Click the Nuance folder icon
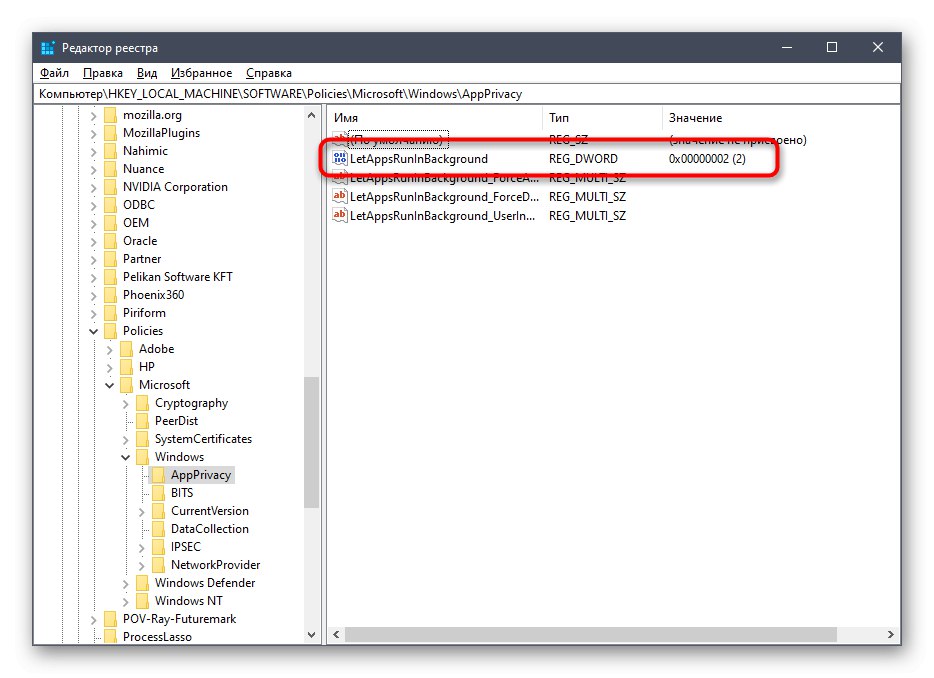 [110, 169]
